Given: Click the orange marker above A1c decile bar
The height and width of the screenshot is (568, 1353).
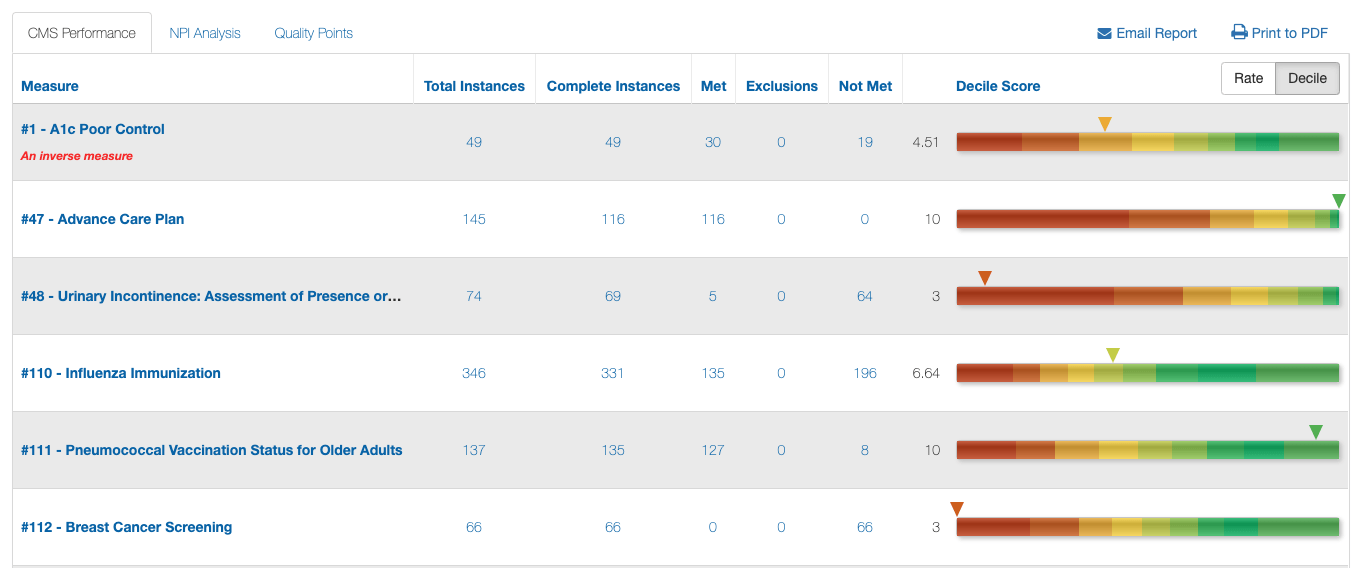Looking at the screenshot, I should tap(1105, 124).
